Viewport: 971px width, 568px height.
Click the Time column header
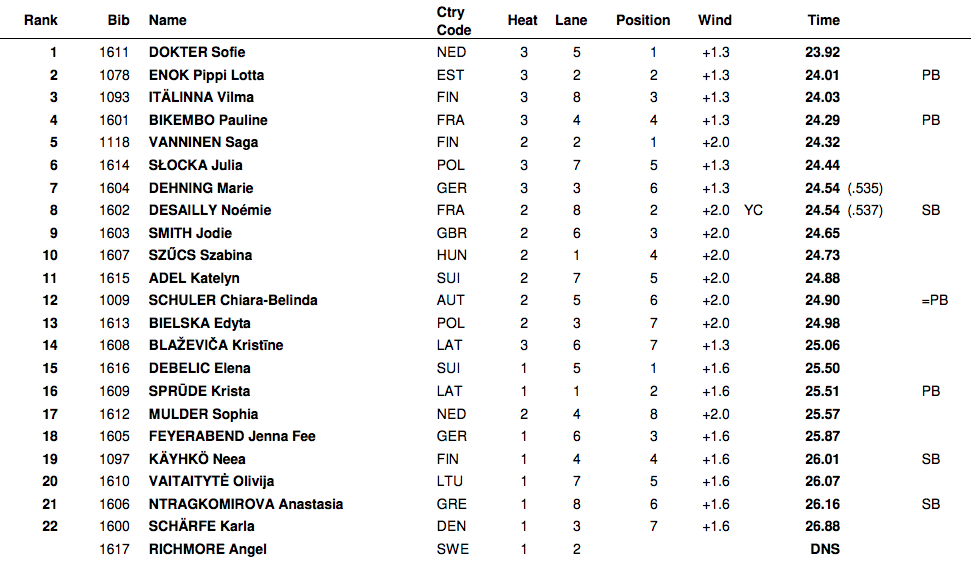click(x=823, y=20)
